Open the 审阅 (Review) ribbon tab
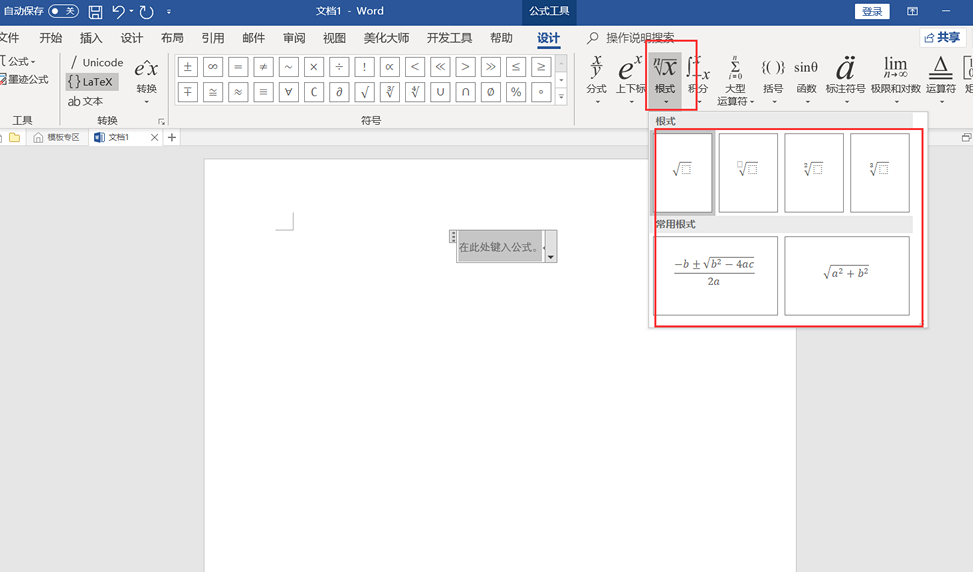This screenshot has width=973, height=572. coord(294,38)
